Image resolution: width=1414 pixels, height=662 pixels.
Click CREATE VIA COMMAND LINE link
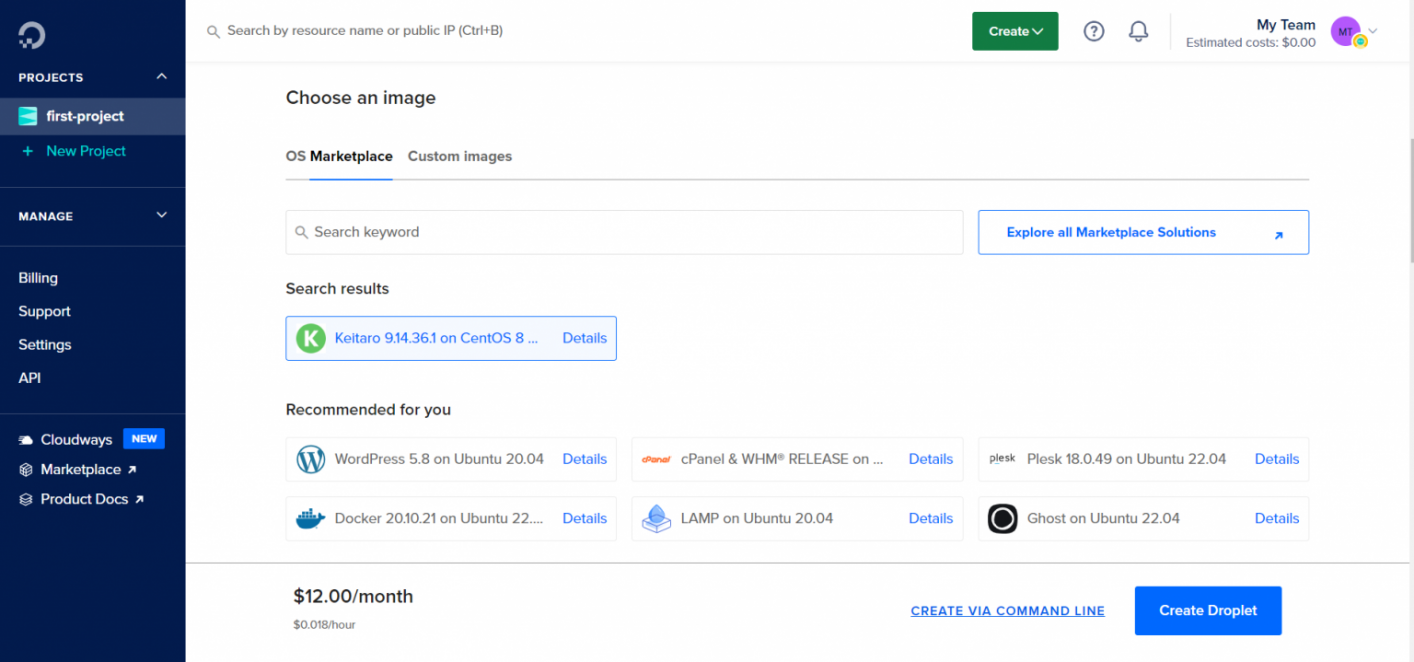[1008, 611]
